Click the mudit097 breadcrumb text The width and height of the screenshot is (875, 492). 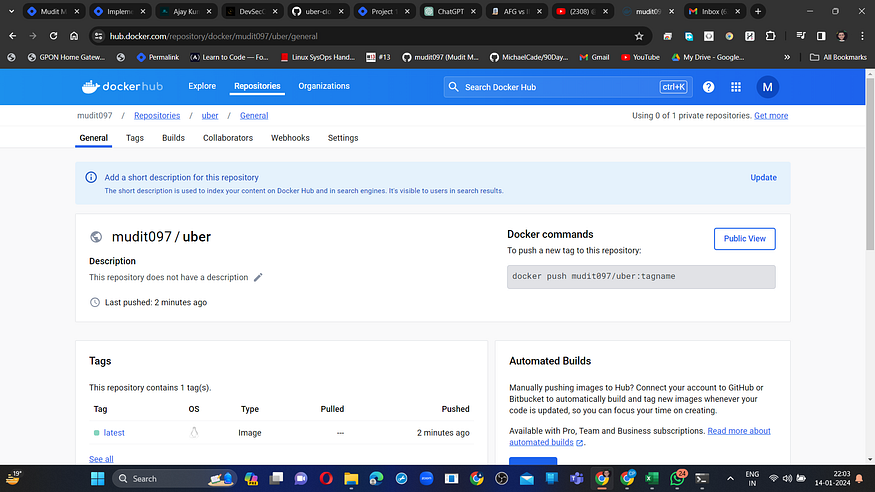point(94,115)
